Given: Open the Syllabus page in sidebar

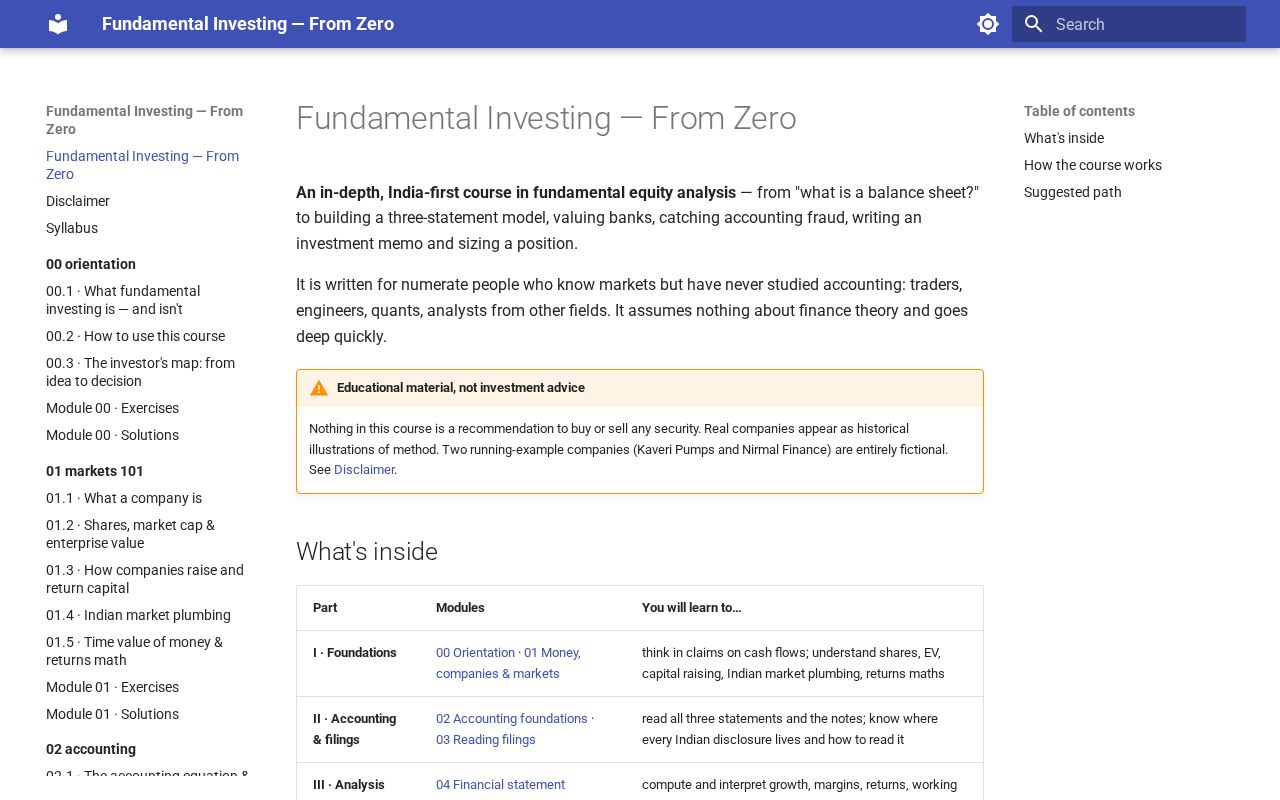Looking at the screenshot, I should [72, 228].
